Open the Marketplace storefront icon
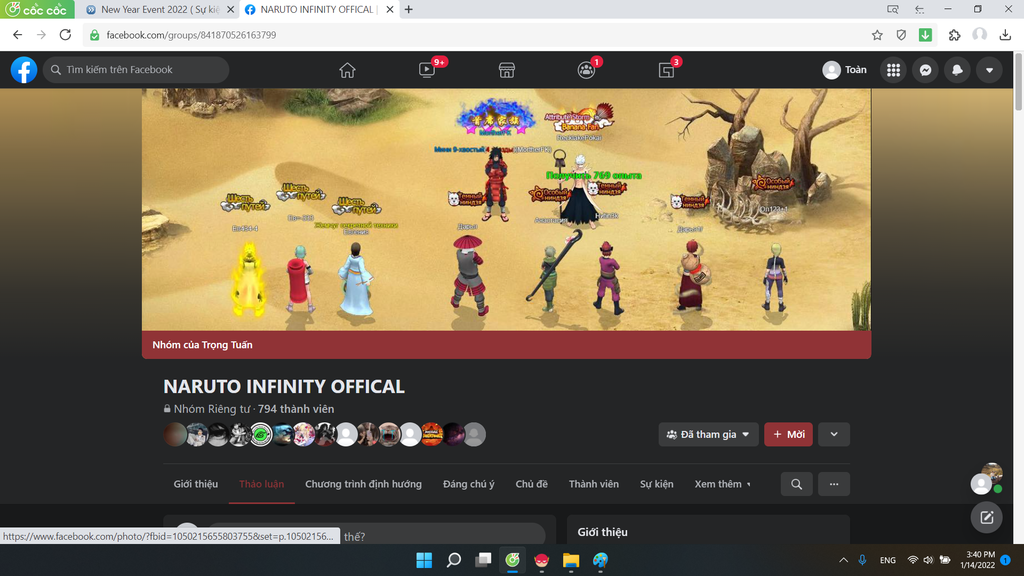The width and height of the screenshot is (1024, 576). [507, 70]
